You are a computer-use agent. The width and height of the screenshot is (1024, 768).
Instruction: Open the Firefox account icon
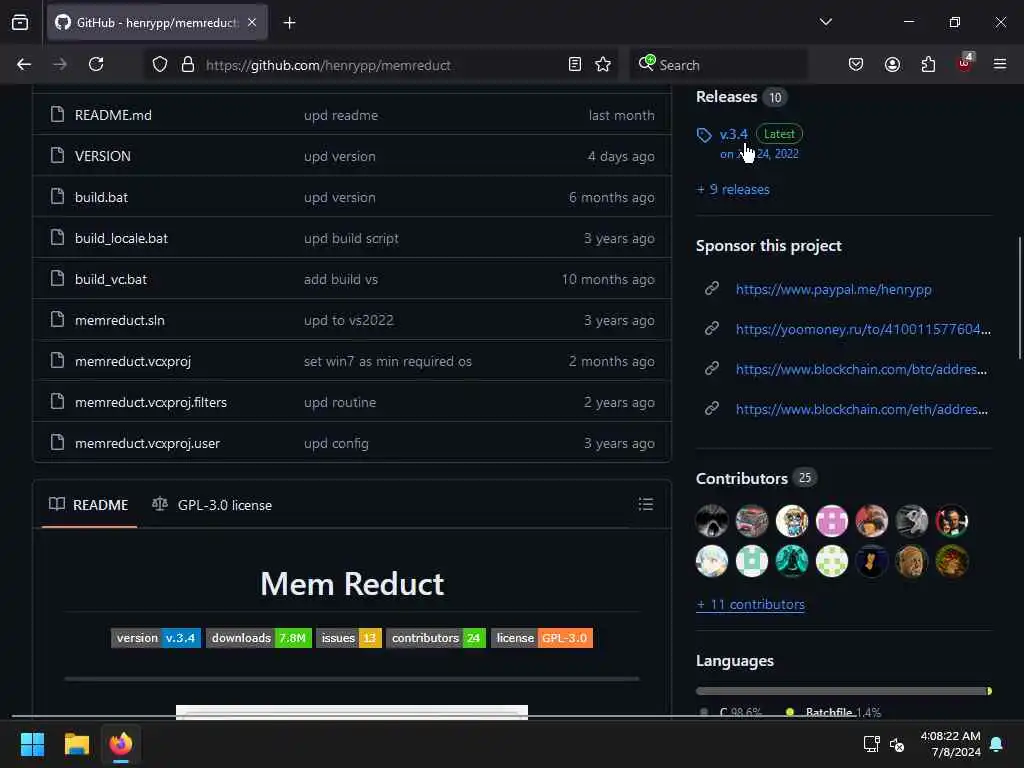[892, 65]
